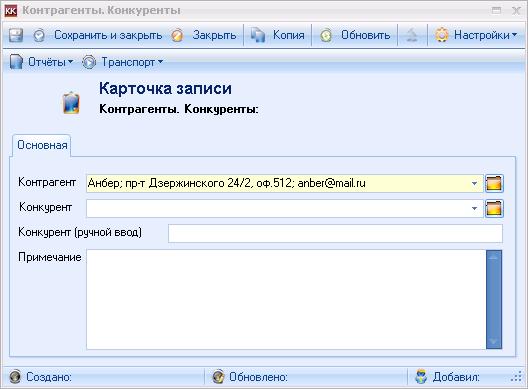Click Сохранить и закрыть button
Image resolution: width=528 pixels, height=389 pixels.
click(98, 35)
